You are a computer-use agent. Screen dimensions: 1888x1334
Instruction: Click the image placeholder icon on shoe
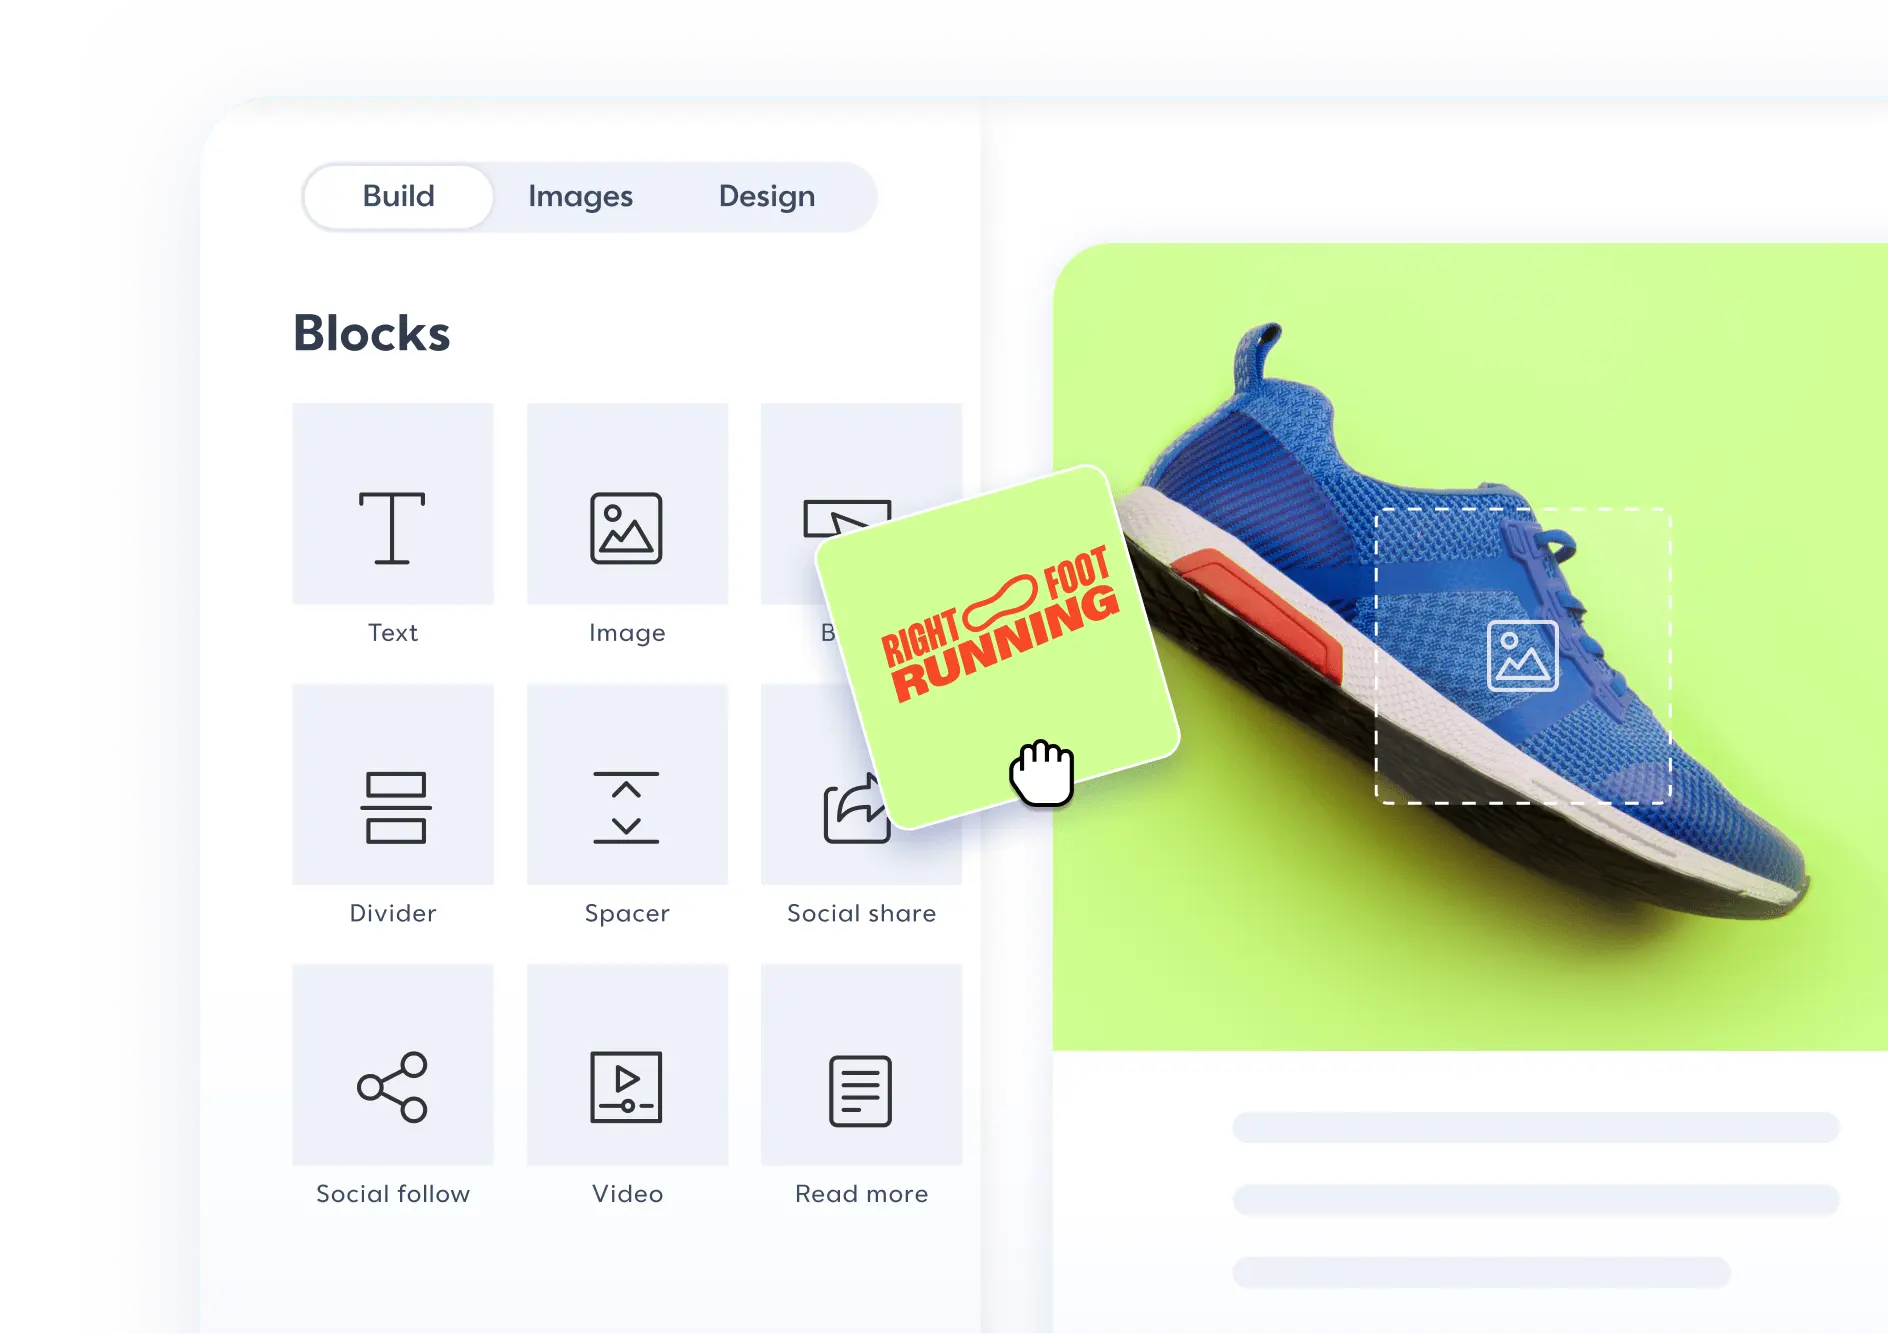tap(1522, 656)
